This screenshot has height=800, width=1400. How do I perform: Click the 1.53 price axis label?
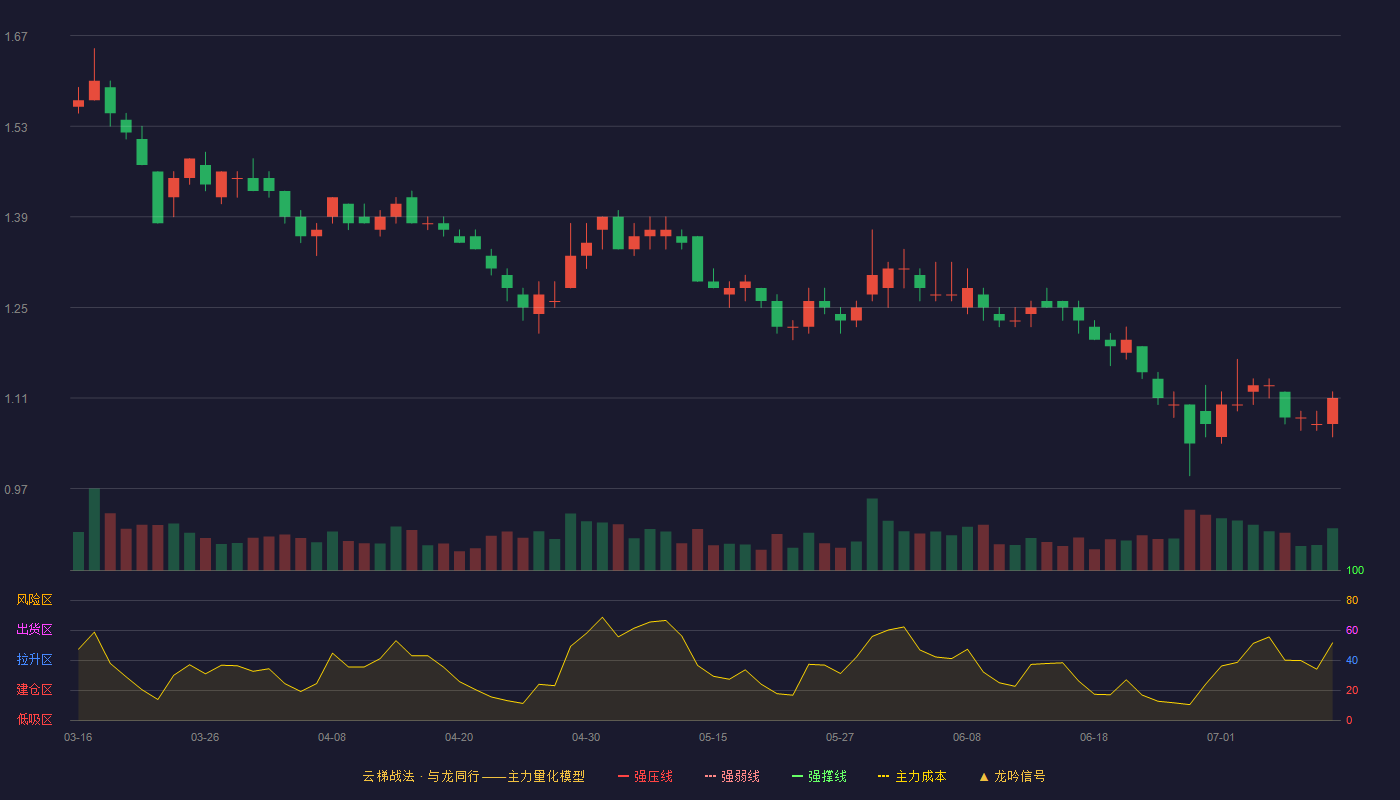pos(16,128)
